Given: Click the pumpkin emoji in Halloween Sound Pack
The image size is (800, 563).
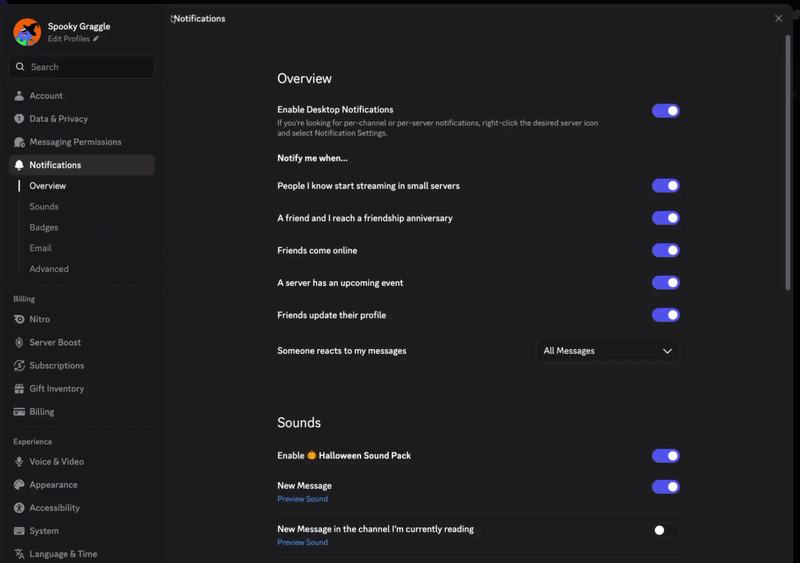Looking at the screenshot, I should (312, 455).
